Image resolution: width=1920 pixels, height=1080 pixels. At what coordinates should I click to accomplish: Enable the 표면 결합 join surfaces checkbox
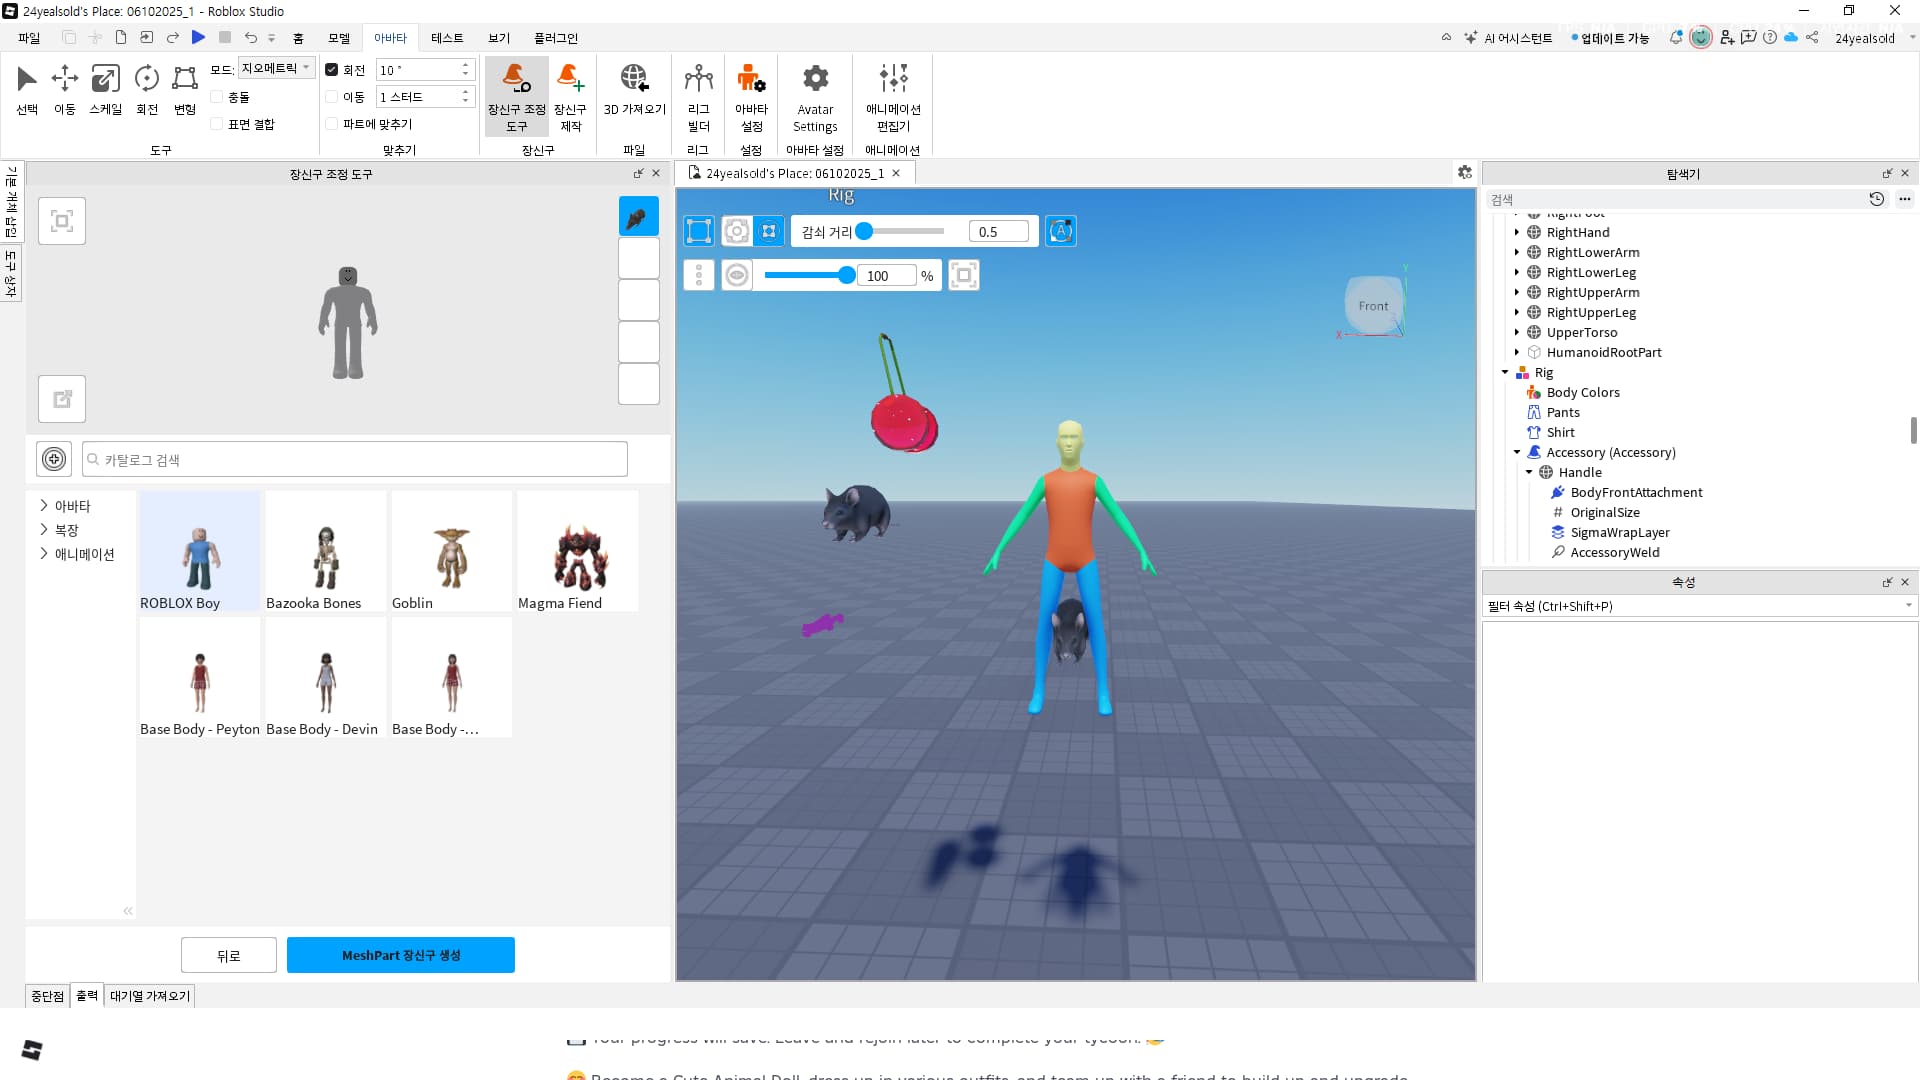coord(216,124)
